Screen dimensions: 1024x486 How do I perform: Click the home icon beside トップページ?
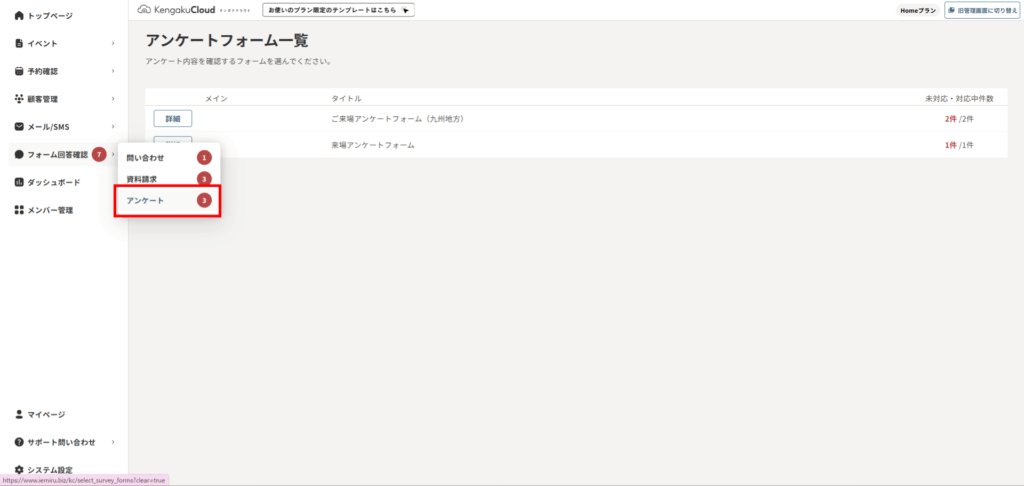19,16
